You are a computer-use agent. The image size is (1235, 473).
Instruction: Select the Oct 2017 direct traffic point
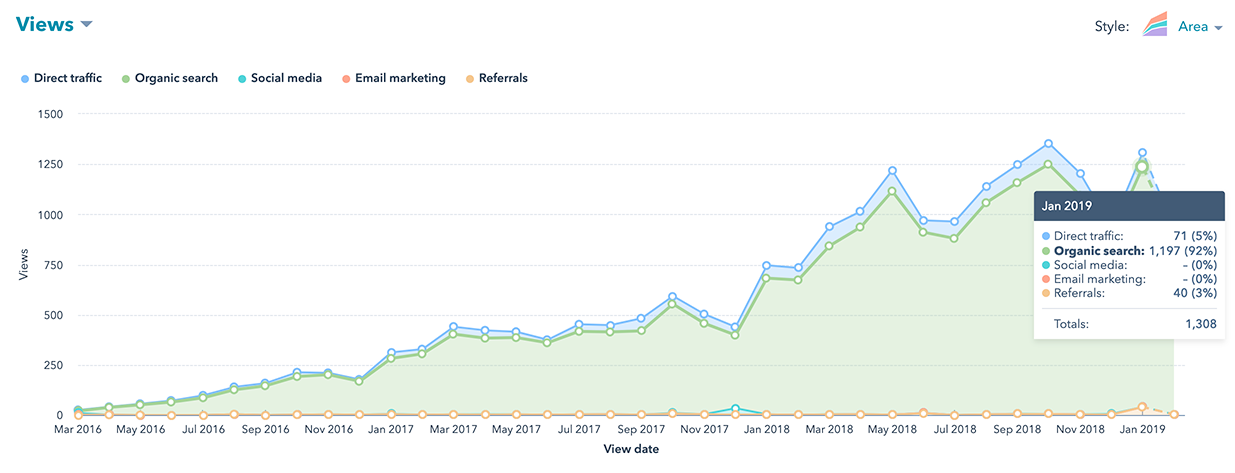(x=673, y=297)
